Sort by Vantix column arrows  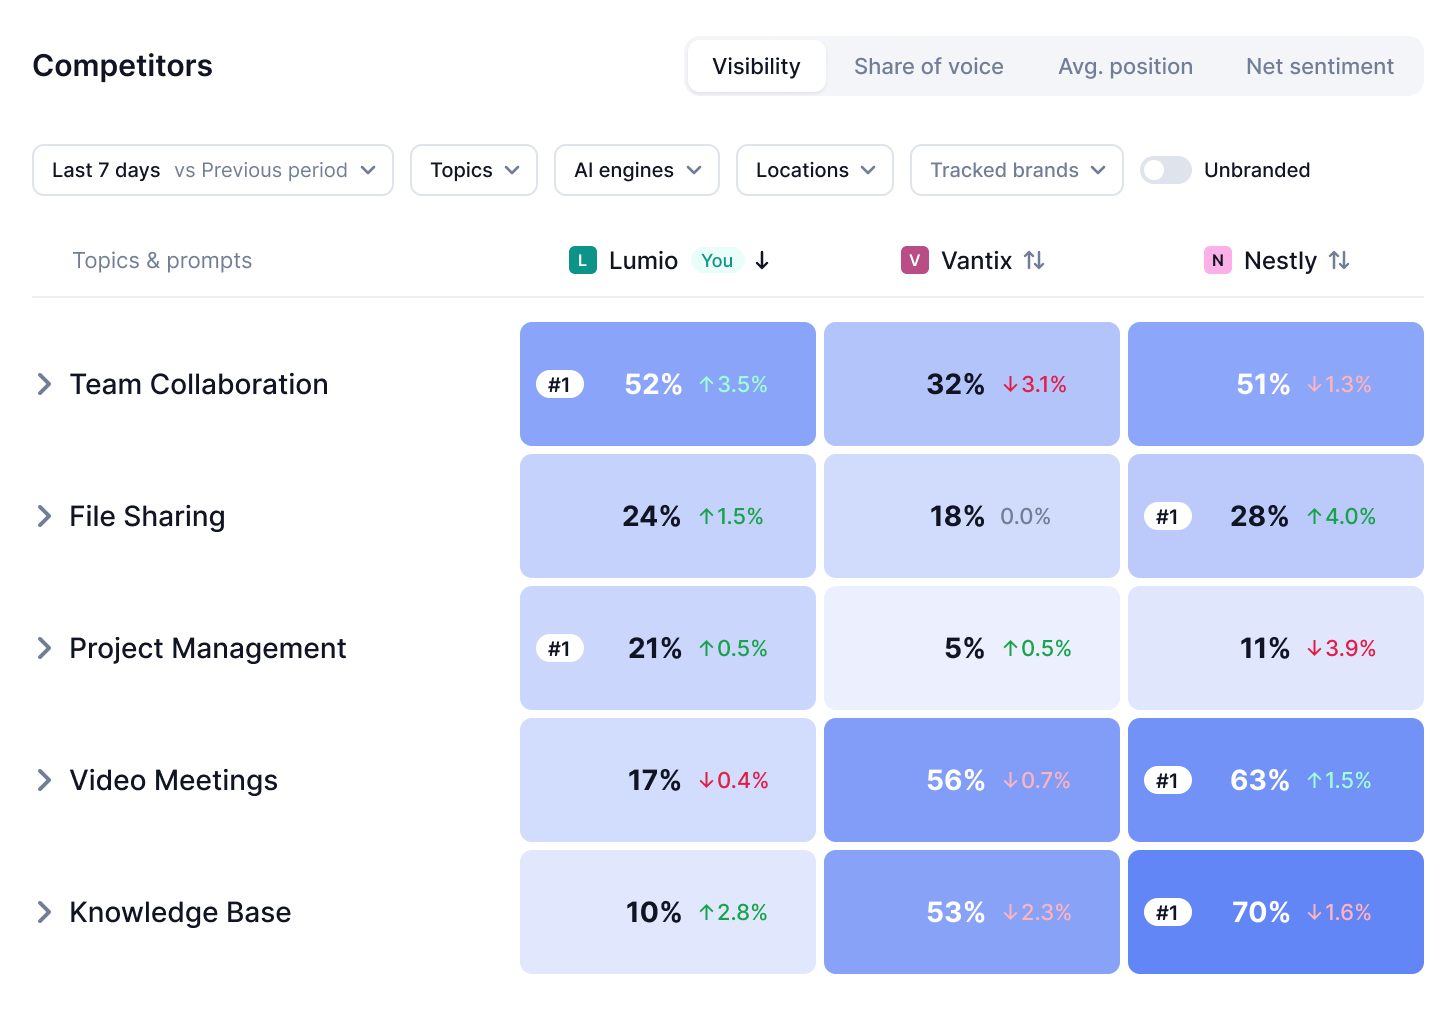pos(1034,260)
